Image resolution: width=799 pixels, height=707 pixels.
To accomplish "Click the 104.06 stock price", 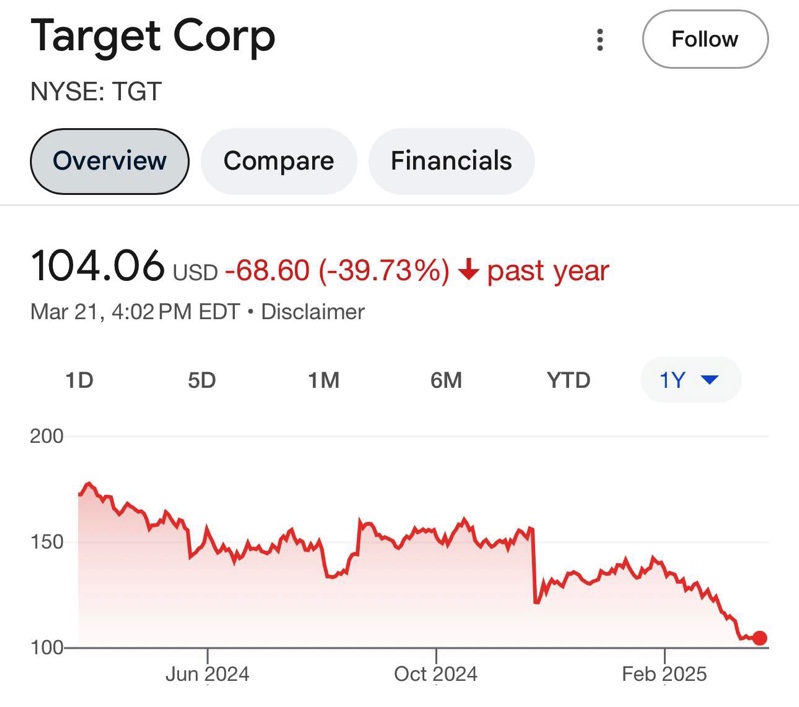I will point(97,268).
